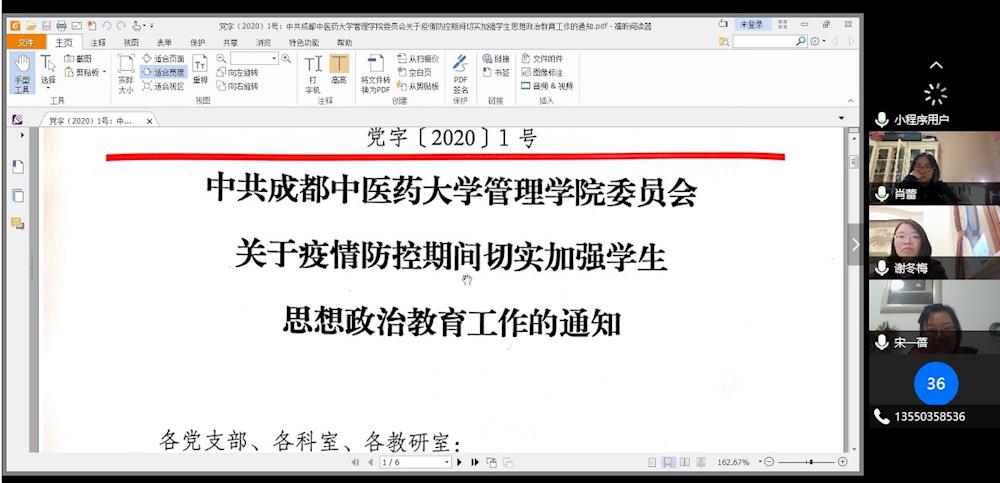This screenshot has width=1000, height=483.
Task: Open the Clipboard (剪贴板) dropdown
Action: pos(85,72)
